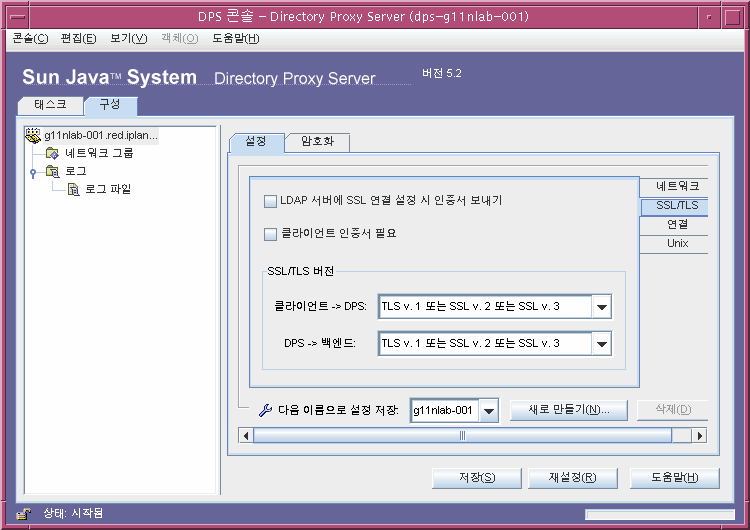Screen dimensions: 750x530
Task: Open the DPS -> 백엔드 version dropdown
Action: [602, 343]
